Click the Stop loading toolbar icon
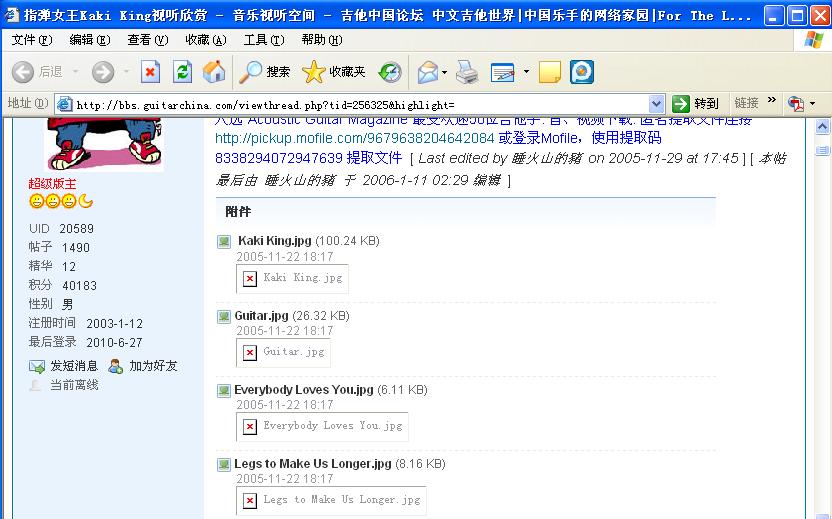The height and width of the screenshot is (519, 832). [x=150, y=72]
